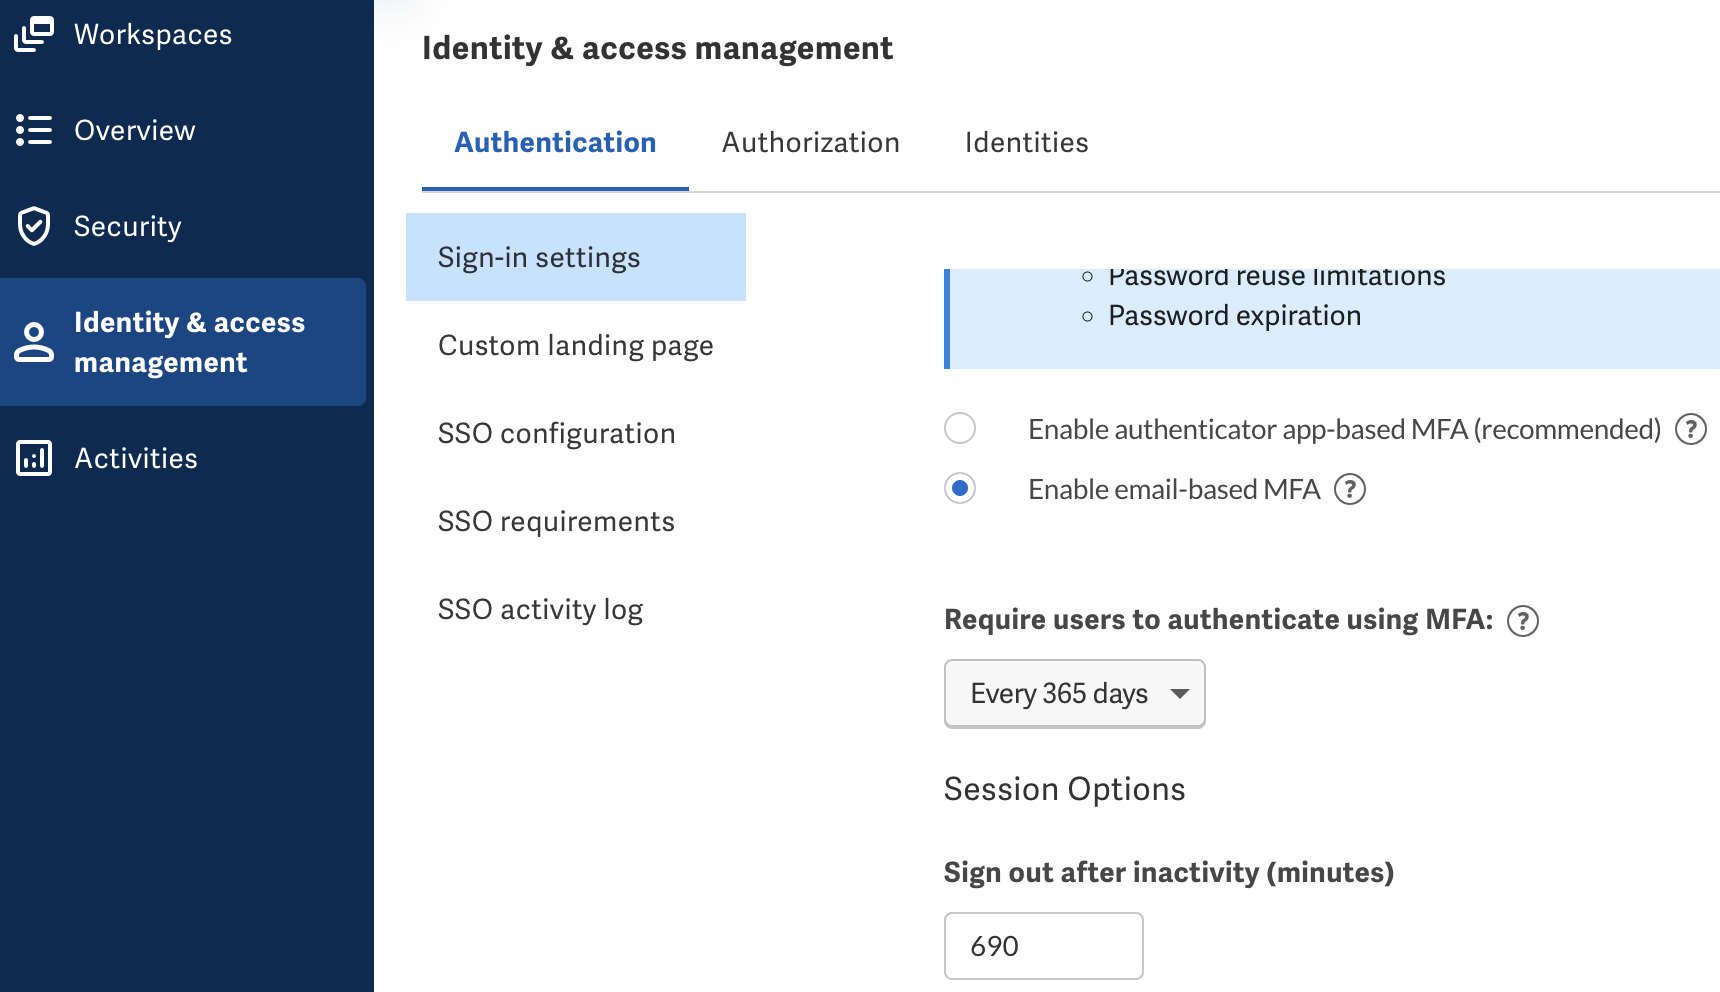Click the Session Options heading
Viewport: 1720px width, 992px height.
(1065, 789)
